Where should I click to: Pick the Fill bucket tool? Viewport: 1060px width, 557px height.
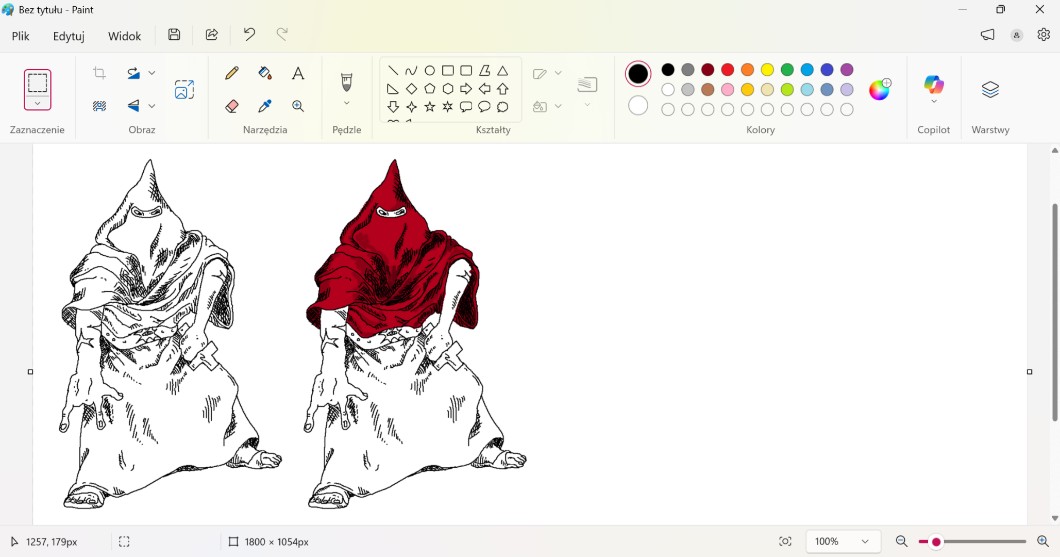coord(265,73)
